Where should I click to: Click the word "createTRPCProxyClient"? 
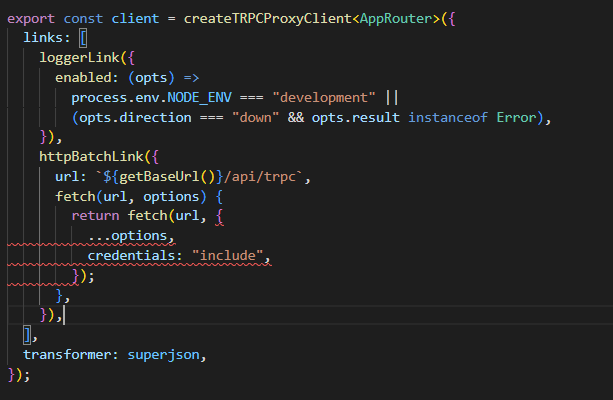(268, 19)
